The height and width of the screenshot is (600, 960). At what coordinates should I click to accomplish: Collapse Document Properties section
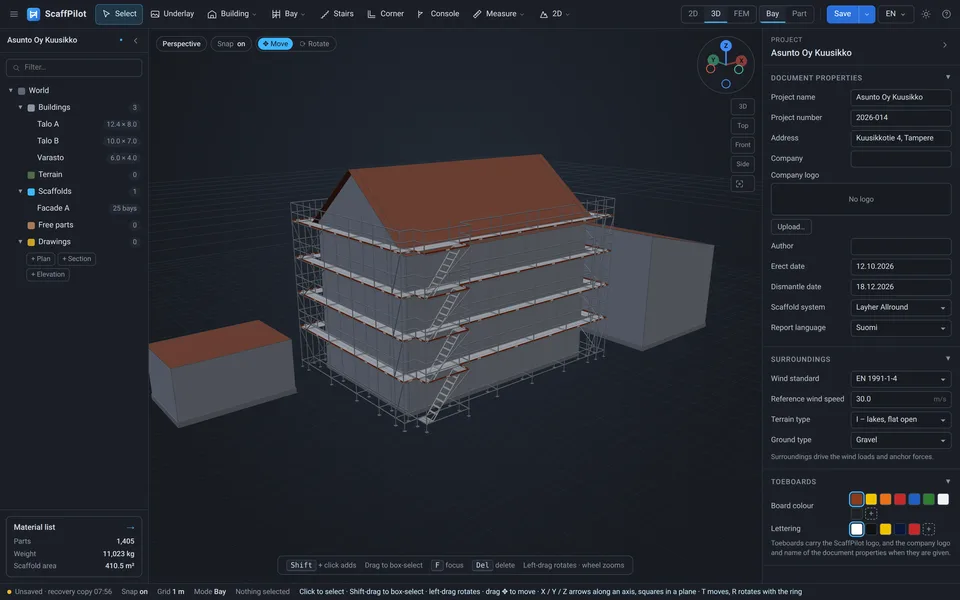[x=948, y=78]
